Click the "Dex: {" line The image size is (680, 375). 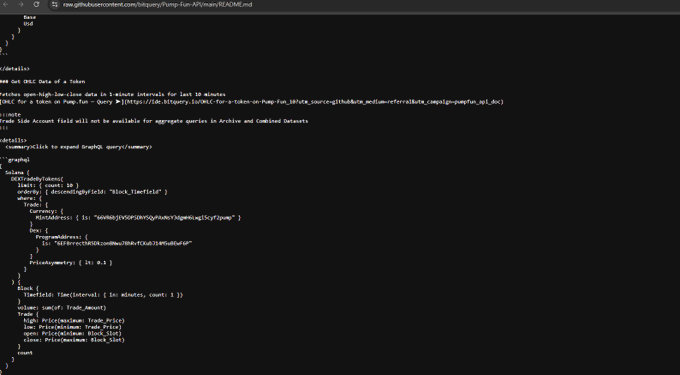[x=39, y=230]
